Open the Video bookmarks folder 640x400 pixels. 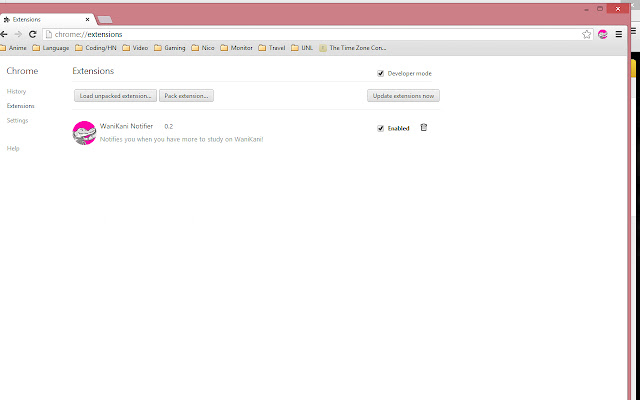(135, 48)
